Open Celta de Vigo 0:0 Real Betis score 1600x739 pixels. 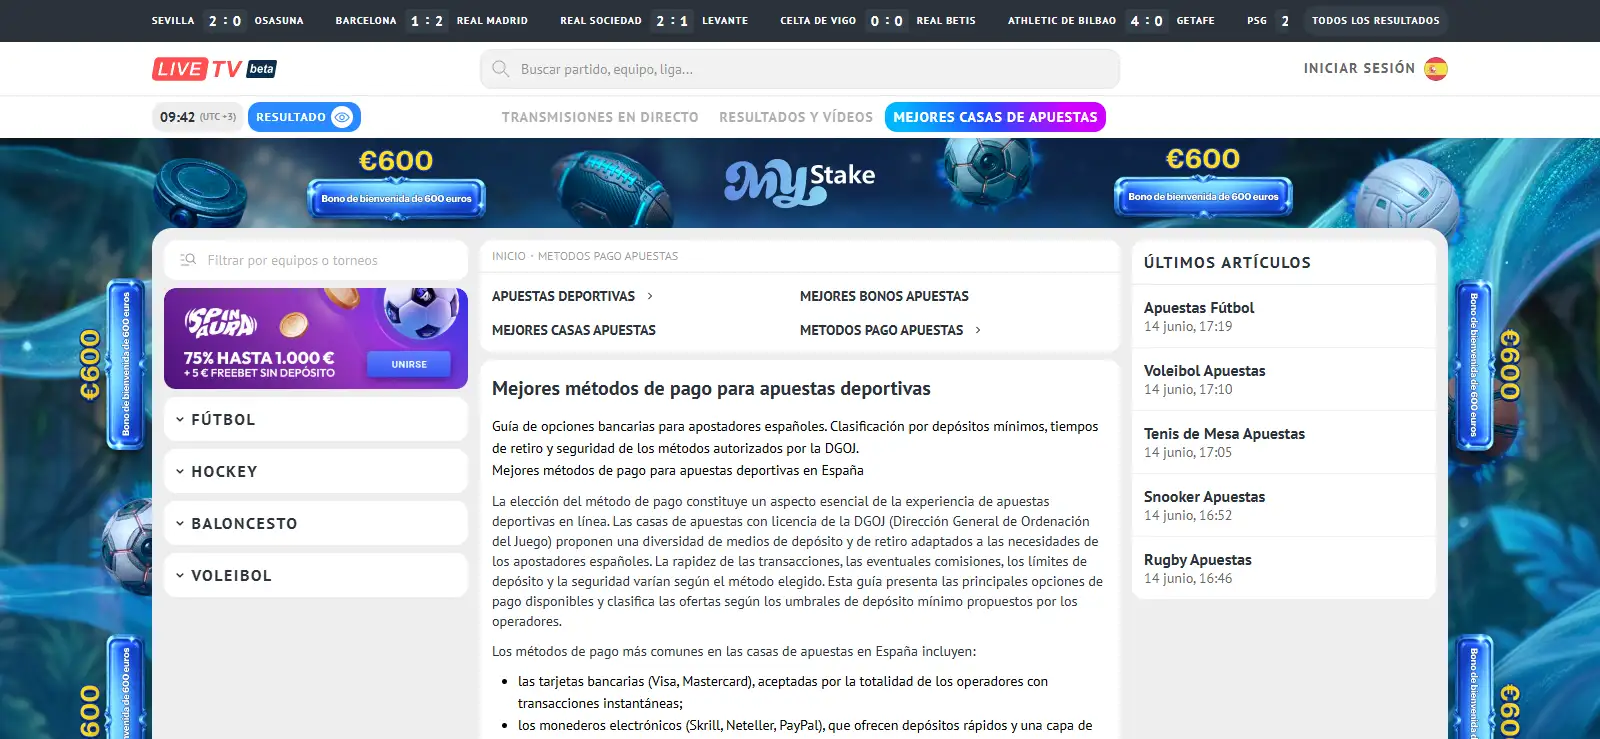[x=878, y=20]
